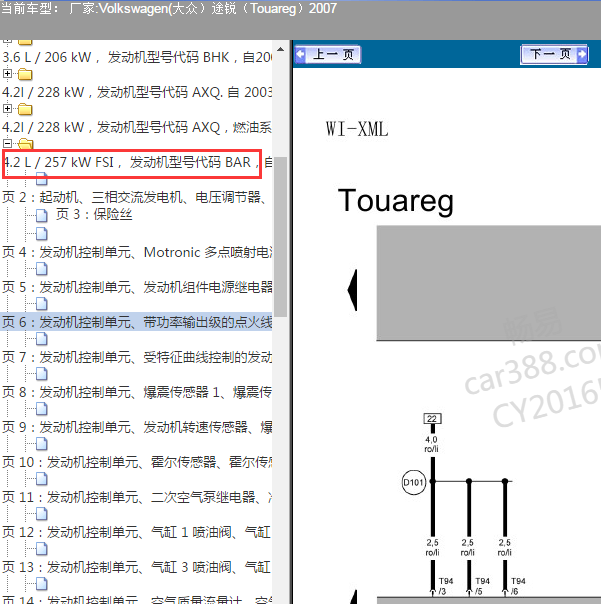Image resolution: width=601 pixels, height=604 pixels.
Task: Click document icon above 页 8
Action: pyautogui.click(x=42, y=374)
